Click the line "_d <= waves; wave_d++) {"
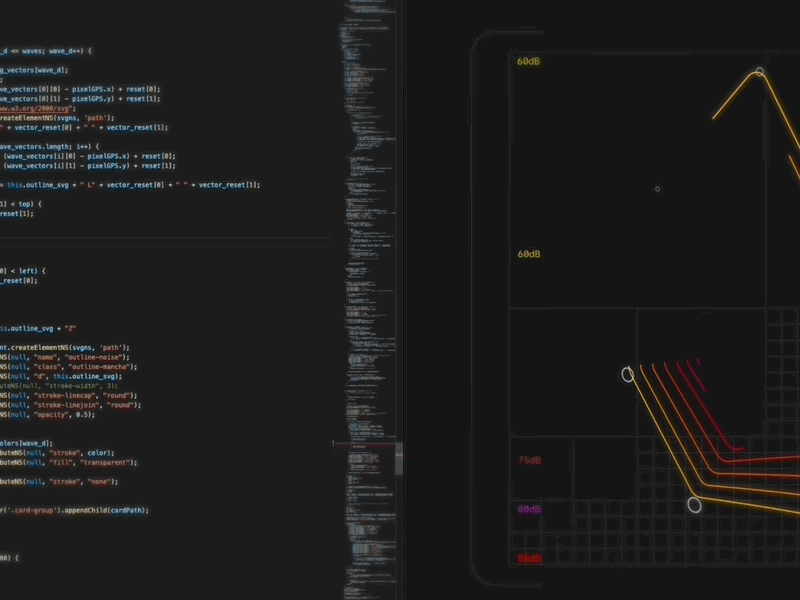800x600 pixels. click(x=46, y=51)
